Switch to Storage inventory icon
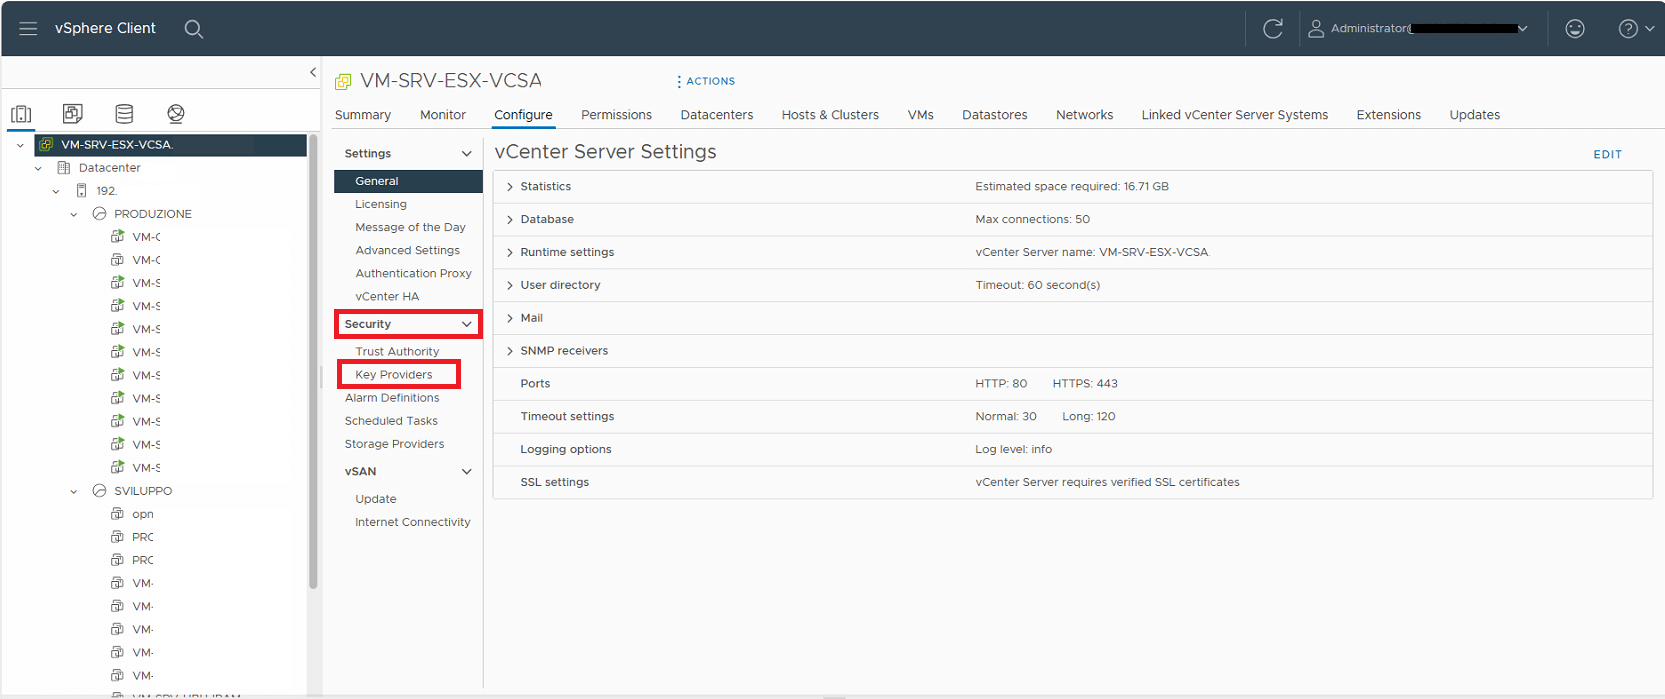1665x699 pixels. (x=124, y=114)
